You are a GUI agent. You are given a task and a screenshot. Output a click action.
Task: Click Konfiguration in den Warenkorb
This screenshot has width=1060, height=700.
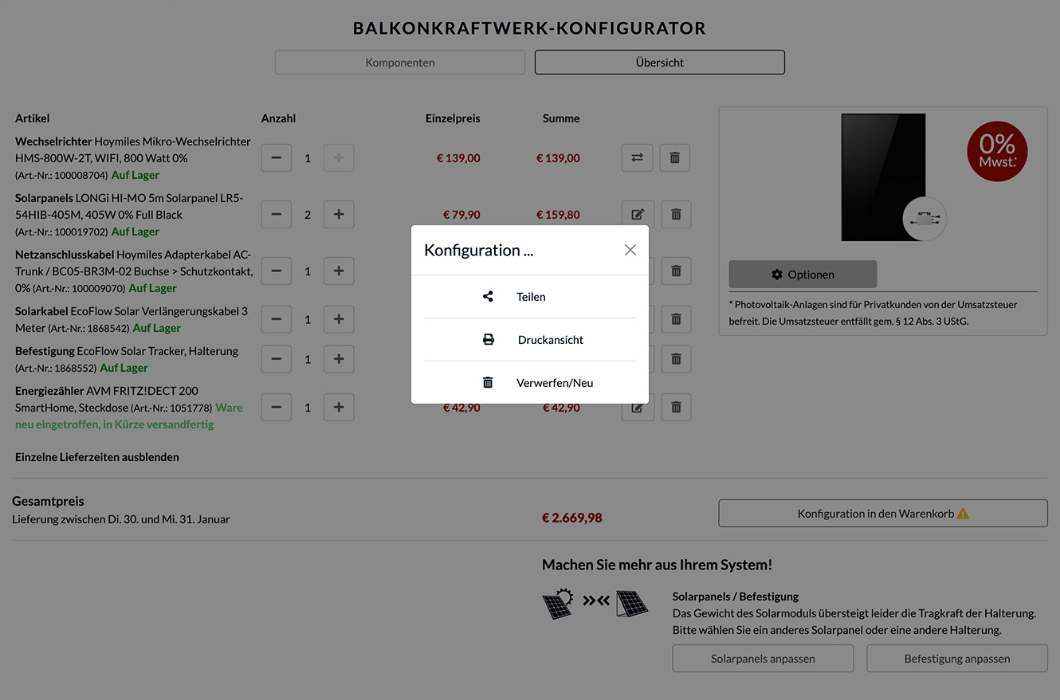(882, 514)
